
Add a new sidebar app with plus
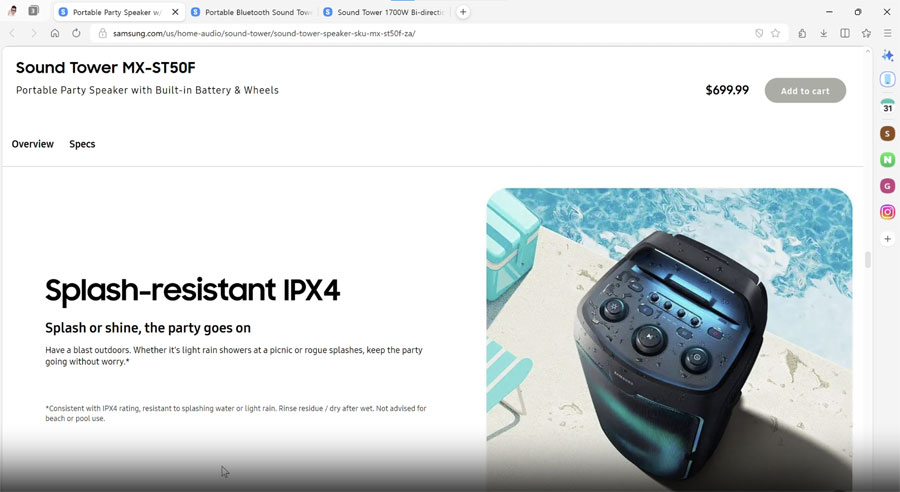tap(887, 239)
